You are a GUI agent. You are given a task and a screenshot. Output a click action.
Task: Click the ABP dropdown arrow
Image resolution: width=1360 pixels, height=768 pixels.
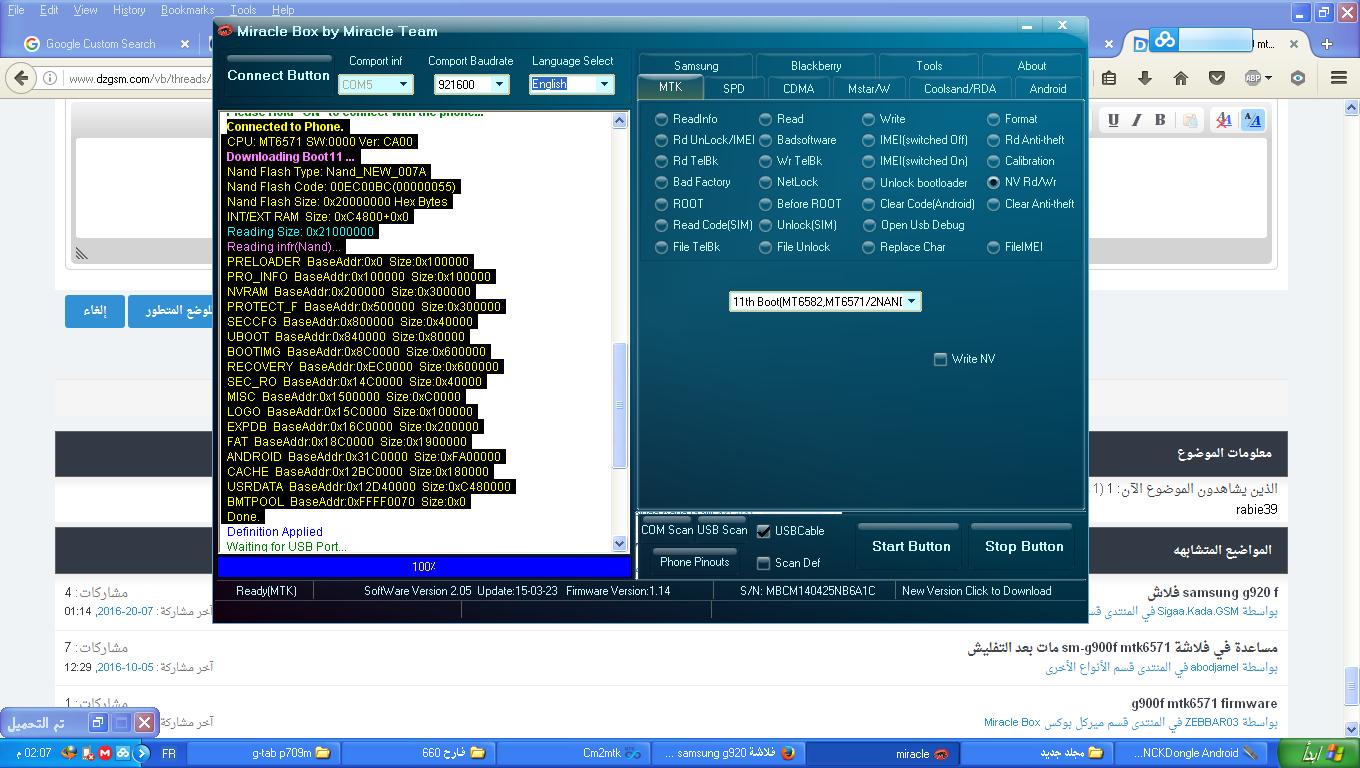tap(1268, 78)
